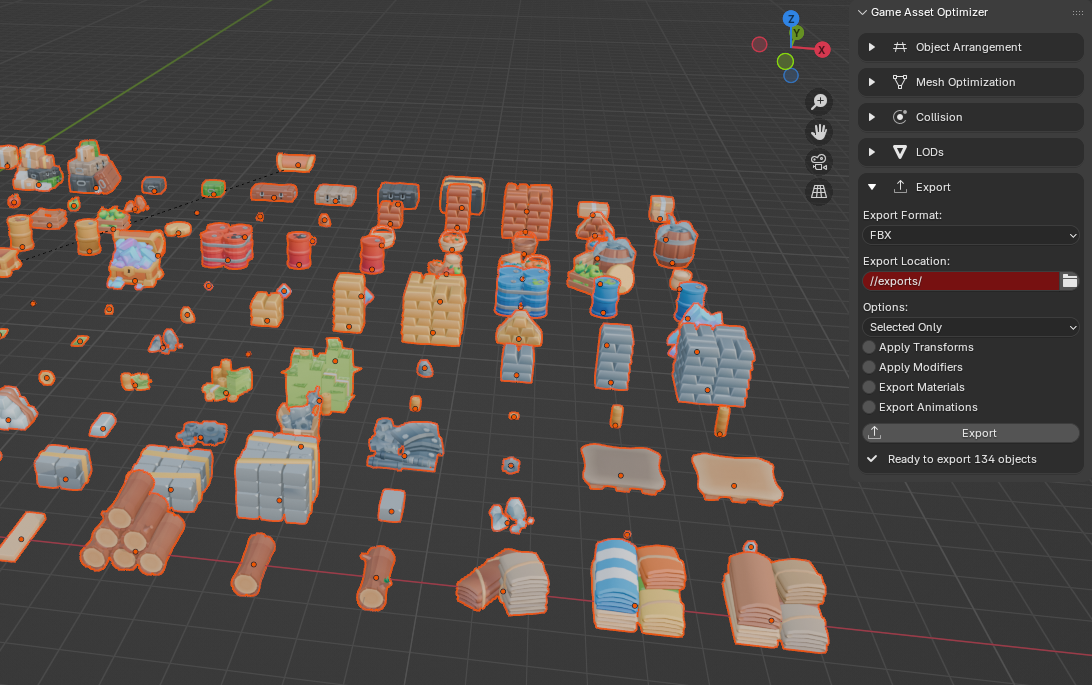Collapse the Game Asset Optimizer panel
The width and height of the screenshot is (1092, 685).
tap(862, 13)
